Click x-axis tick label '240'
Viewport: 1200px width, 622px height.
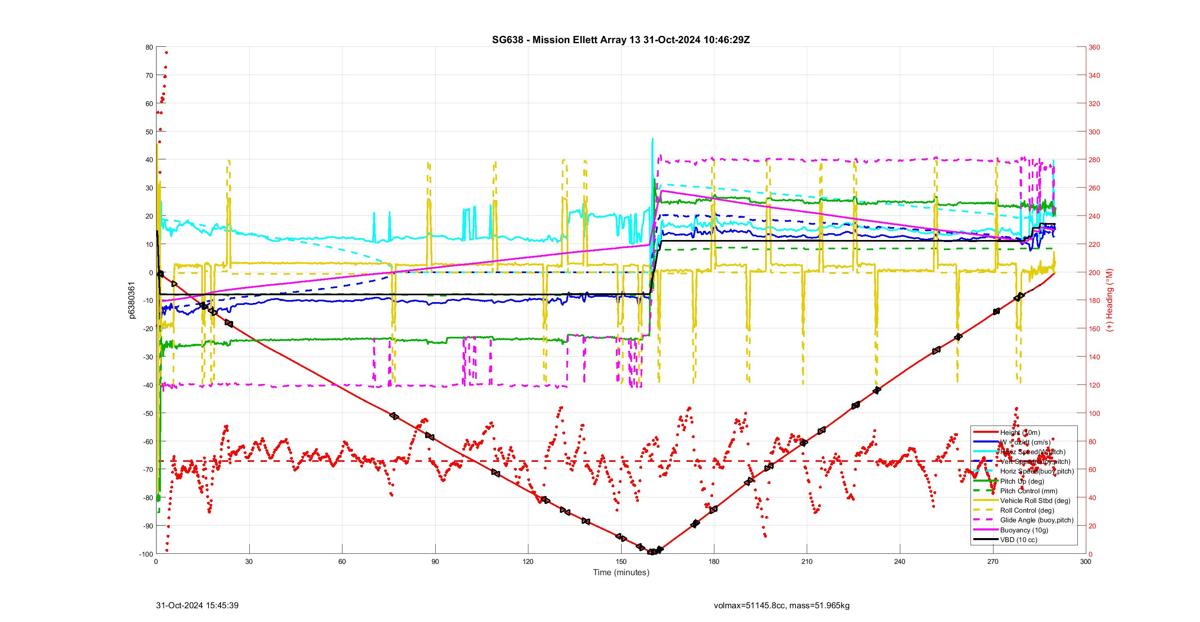899,561
